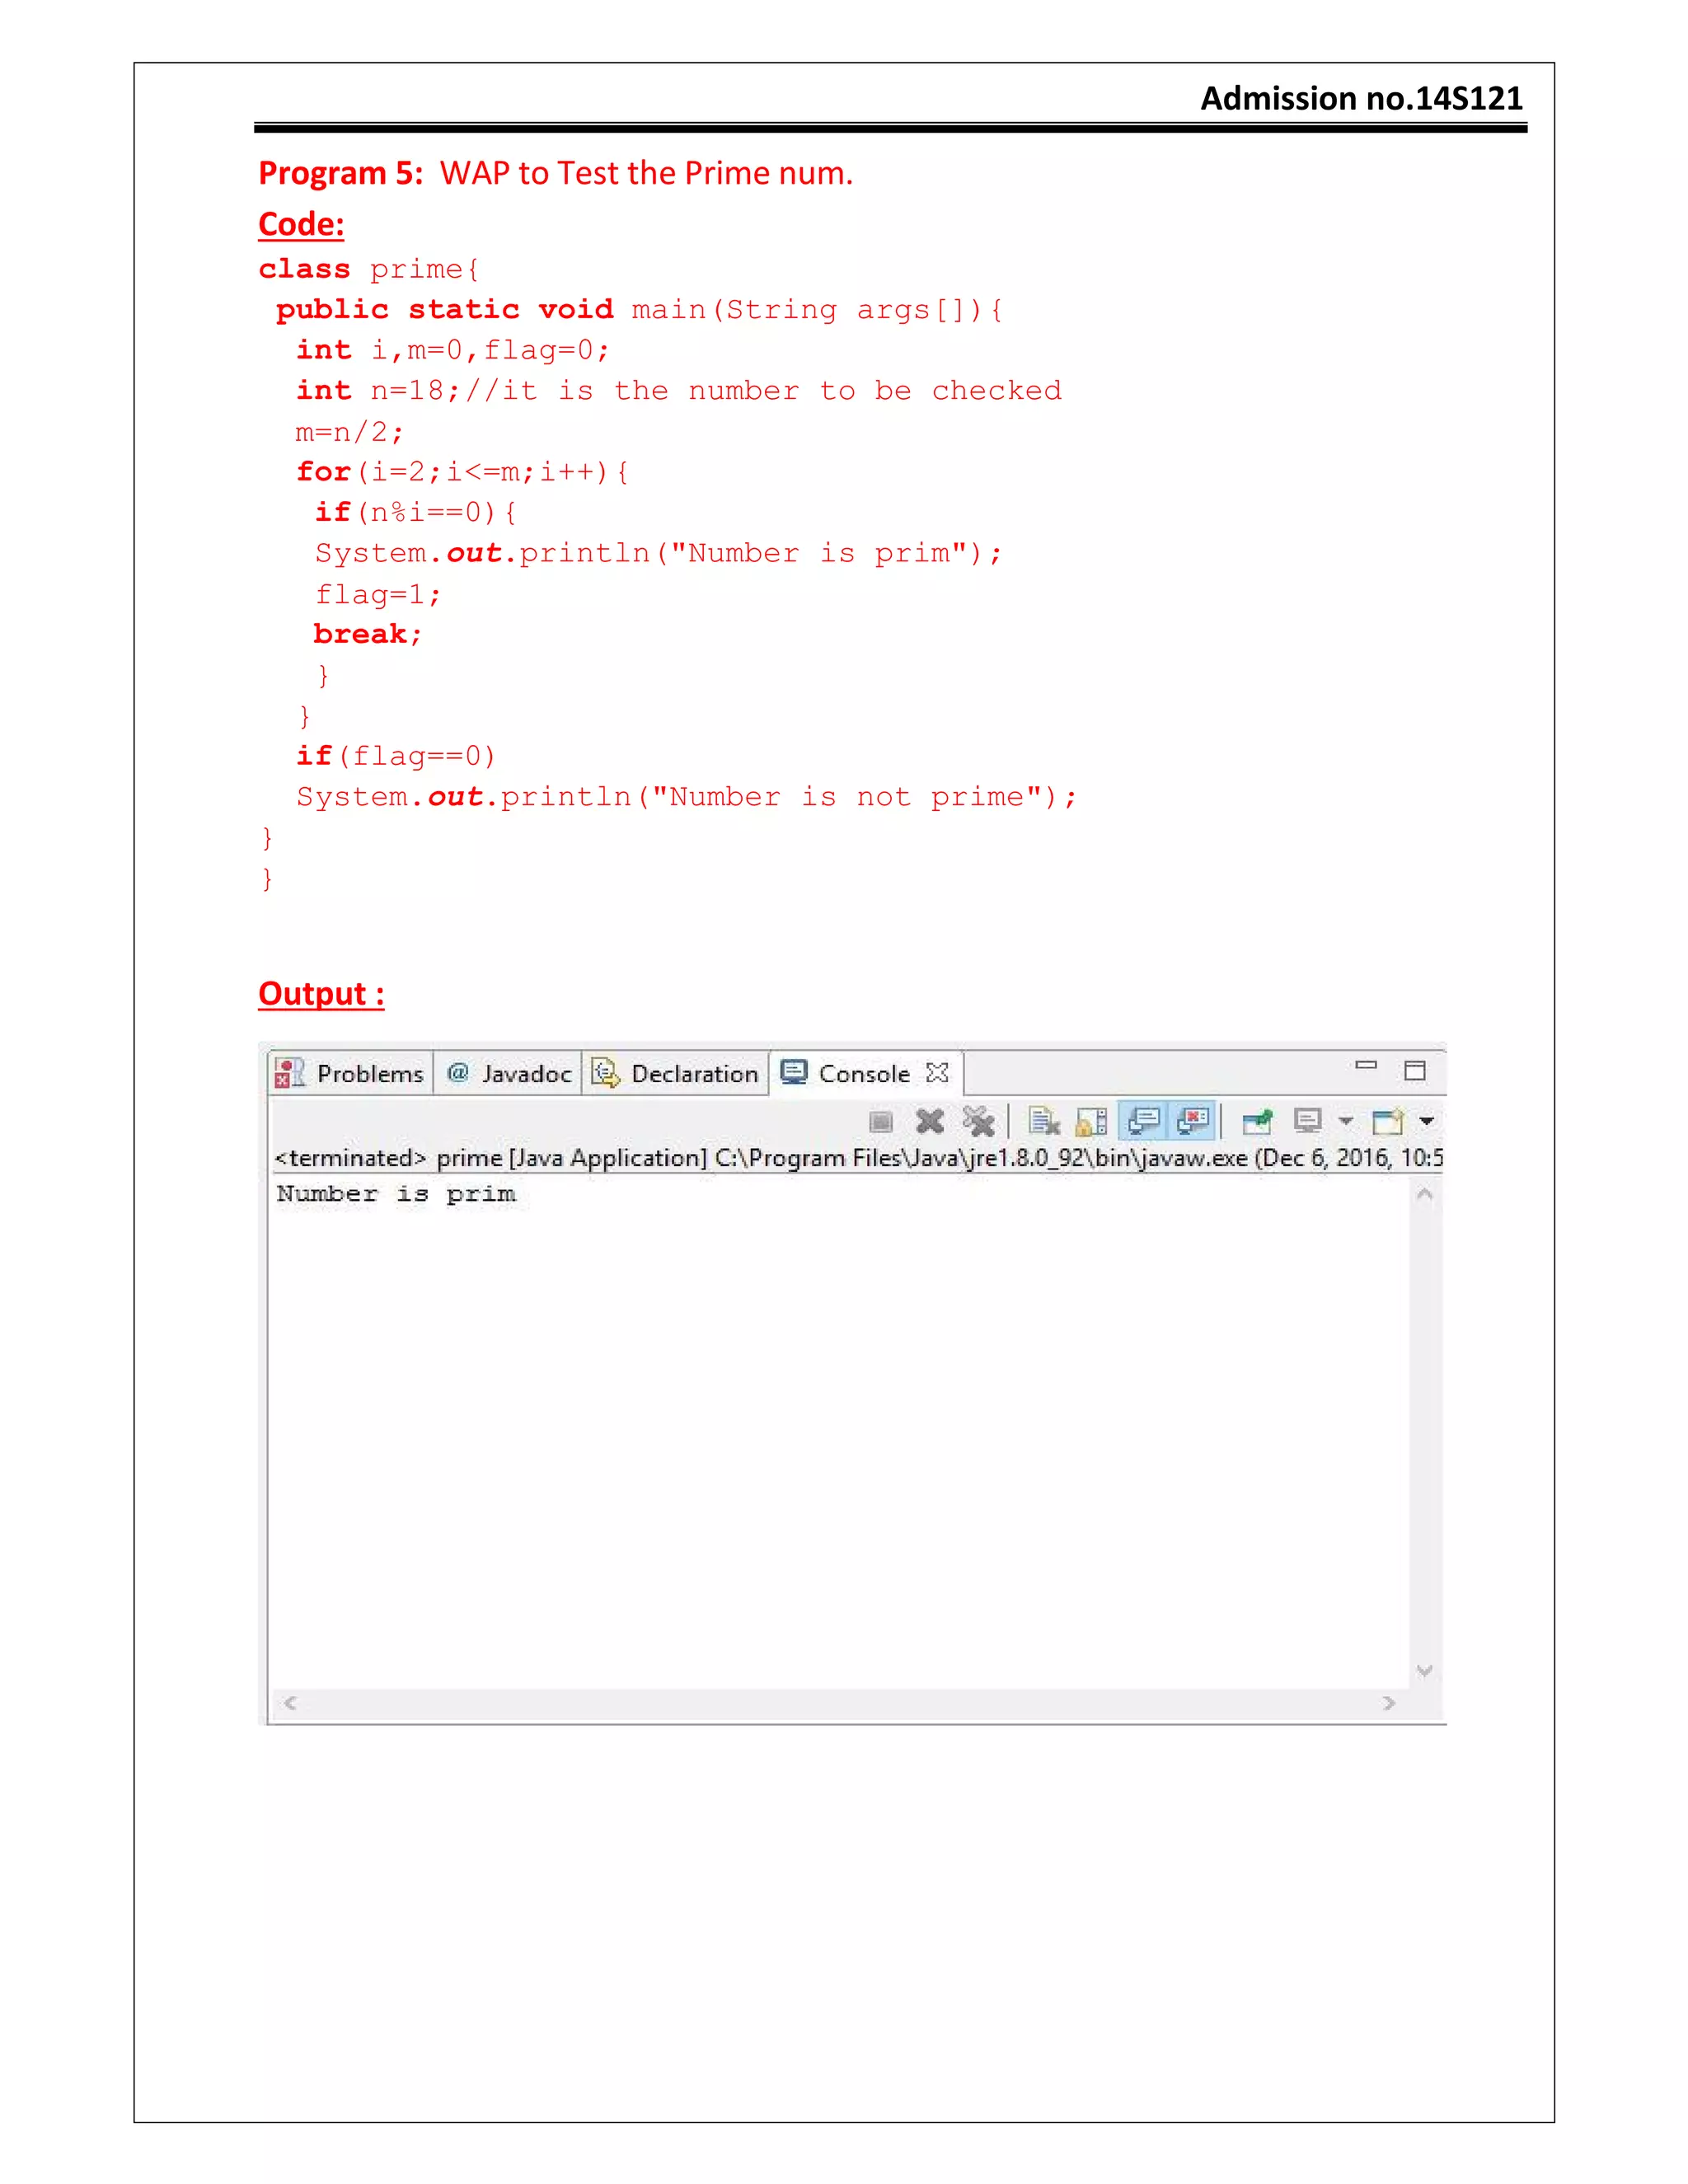This screenshot has width=1688, height=2184.
Task: Click the Open Console icon
Action: tap(1387, 1122)
